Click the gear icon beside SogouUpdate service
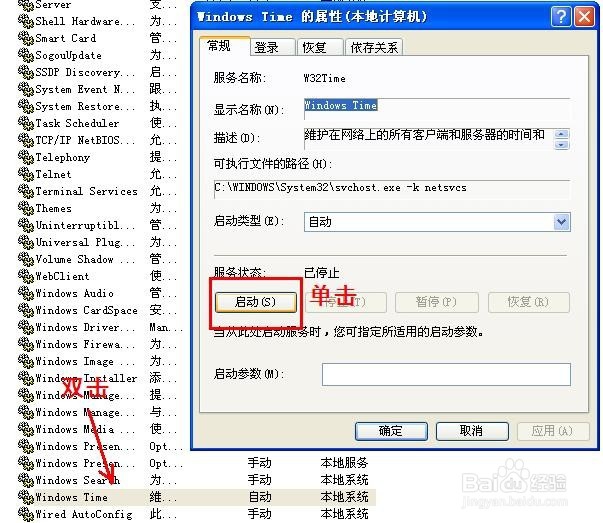Viewport: 603px width, 523px height. click(x=26, y=55)
